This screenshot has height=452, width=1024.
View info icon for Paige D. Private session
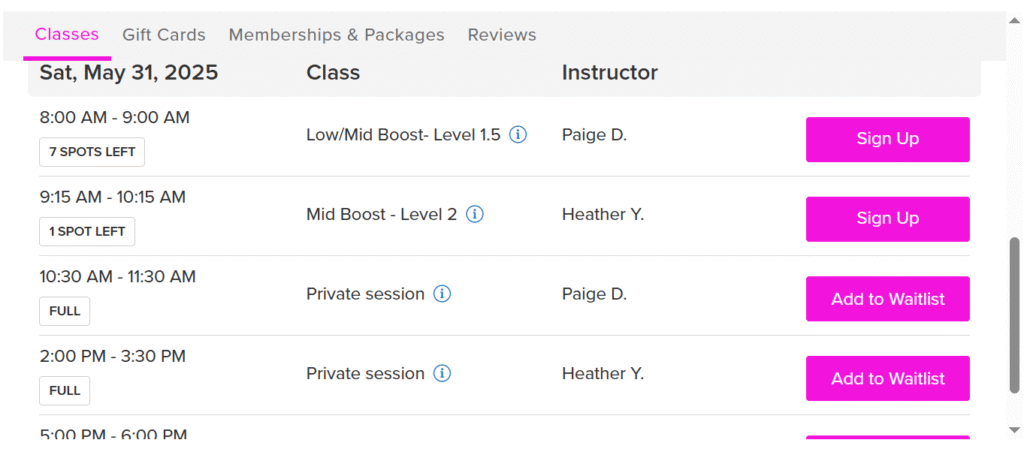pos(442,294)
